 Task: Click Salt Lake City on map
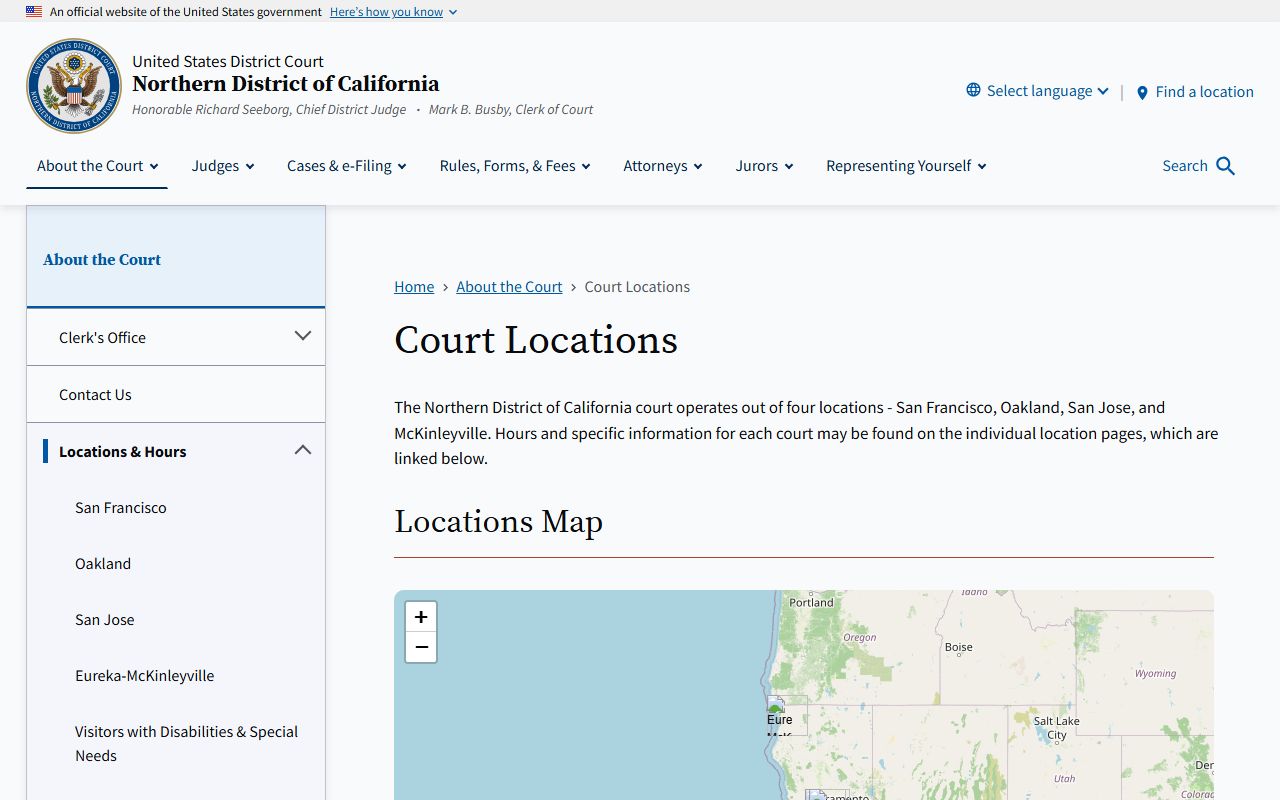pos(1057,728)
